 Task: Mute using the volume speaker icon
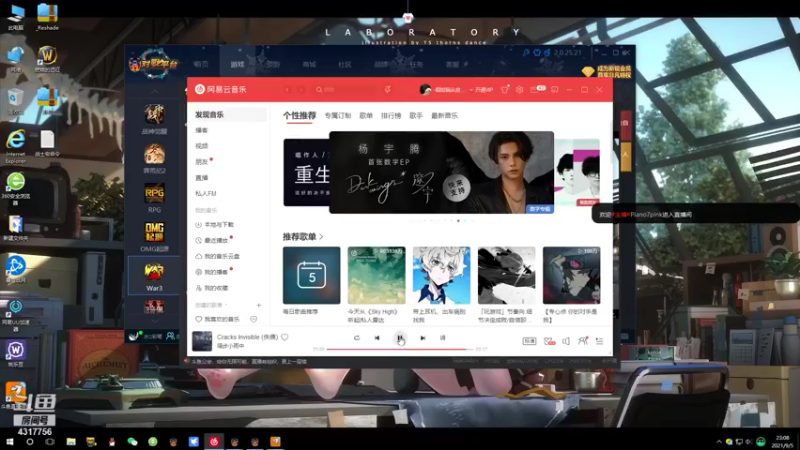tap(566, 341)
